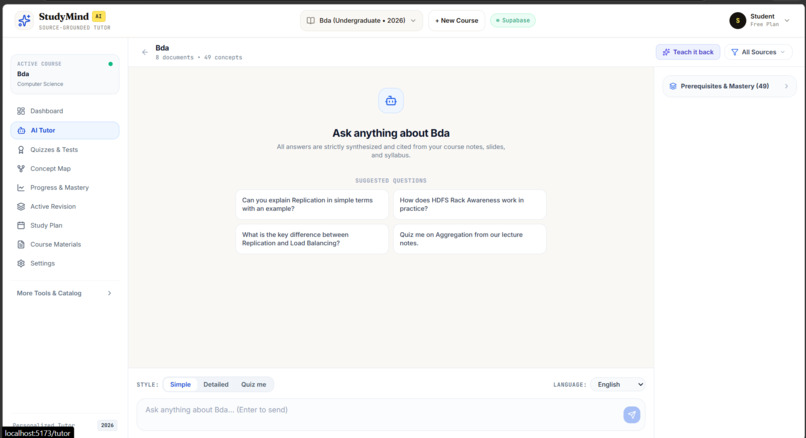
Task: Ask the Replication in simple terms question
Action: click(x=312, y=205)
